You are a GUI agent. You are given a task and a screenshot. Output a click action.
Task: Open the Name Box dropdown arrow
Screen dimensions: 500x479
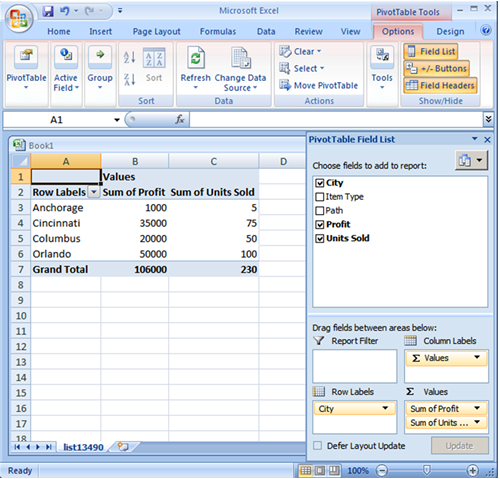[117, 120]
